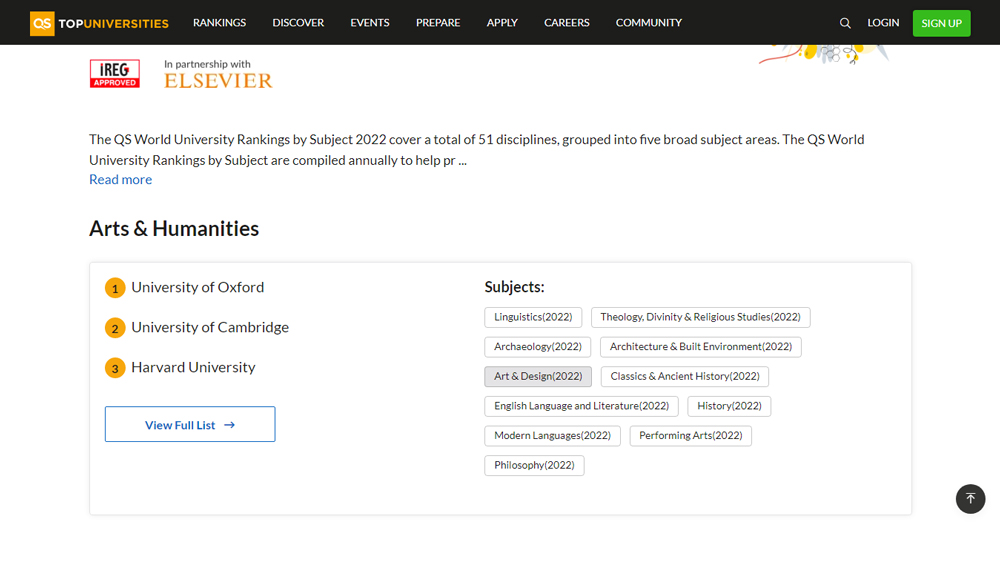The image size is (1000, 569).
Task: Open the Discover menu
Action: [298, 23]
